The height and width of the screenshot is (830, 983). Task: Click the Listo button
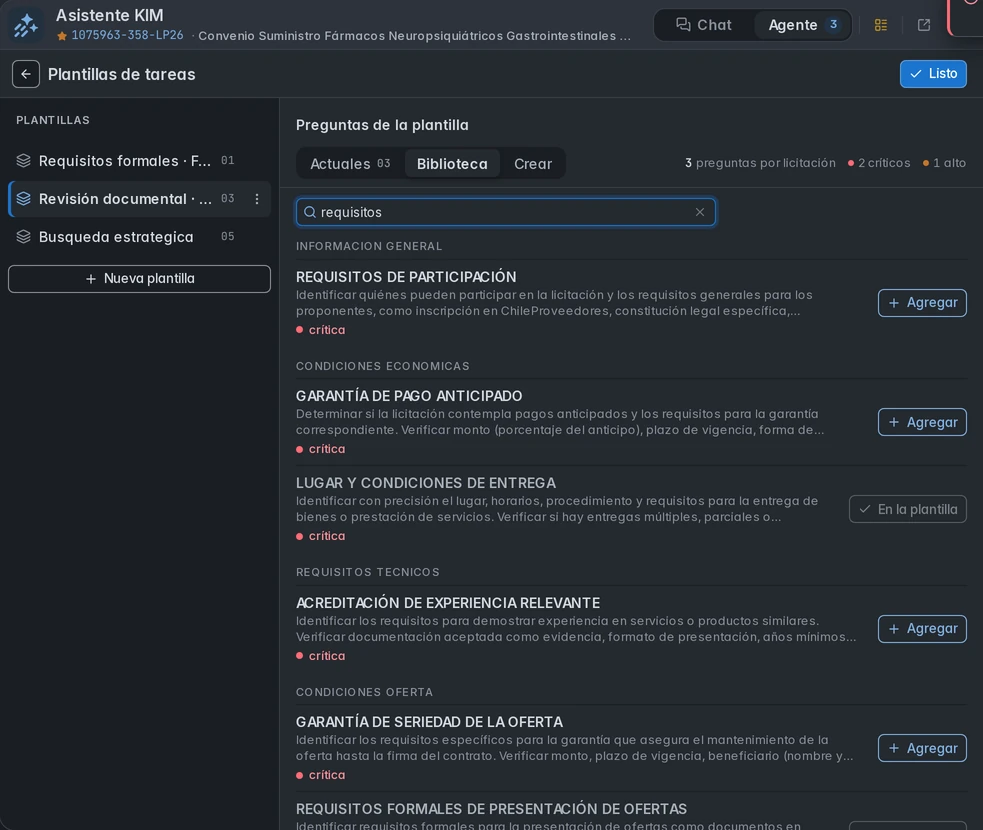coord(933,74)
